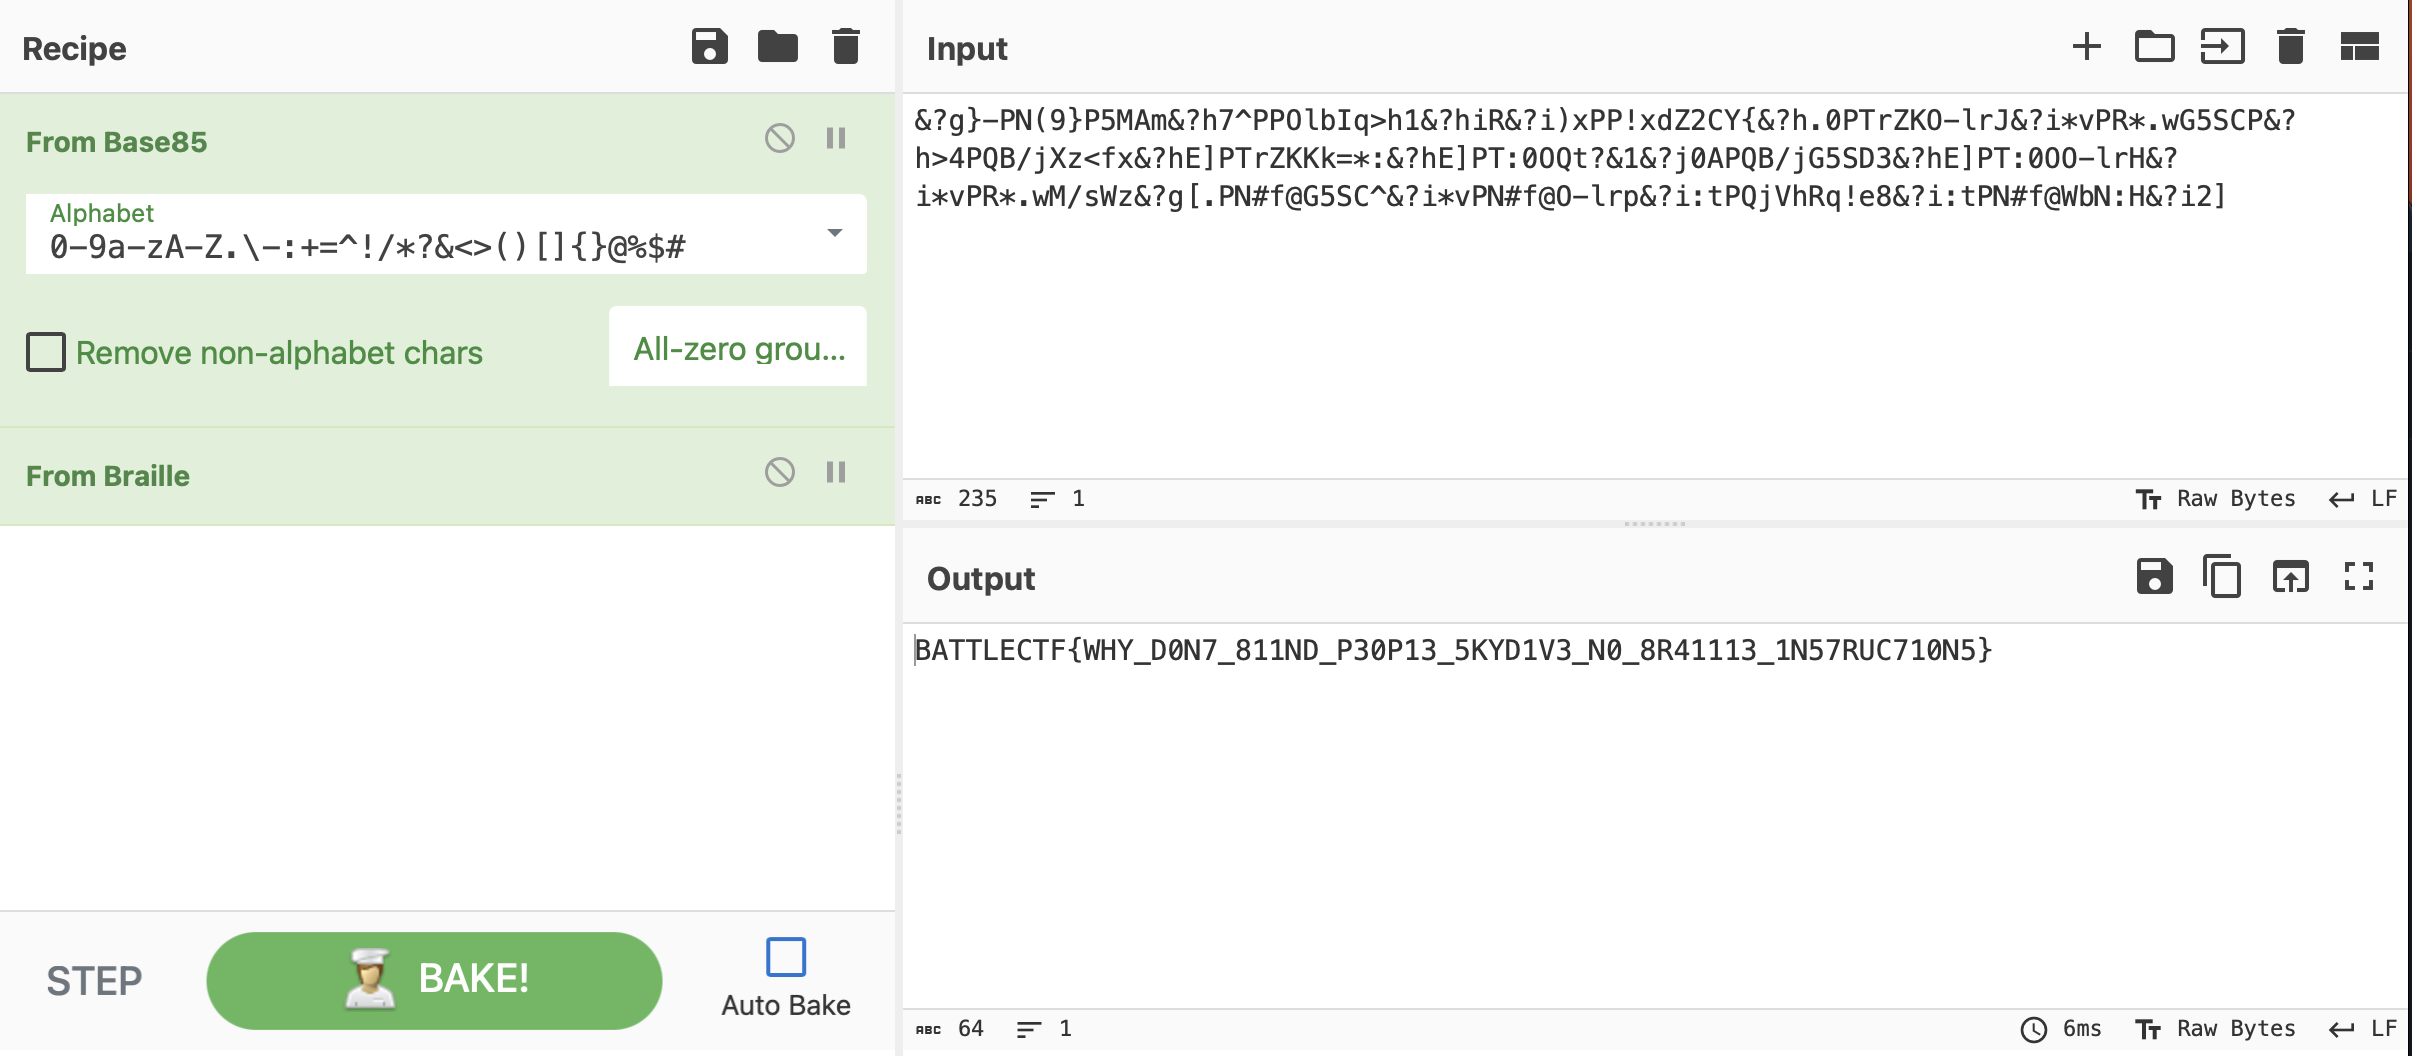Click the STEP button
The width and height of the screenshot is (2412, 1056).
click(x=94, y=981)
